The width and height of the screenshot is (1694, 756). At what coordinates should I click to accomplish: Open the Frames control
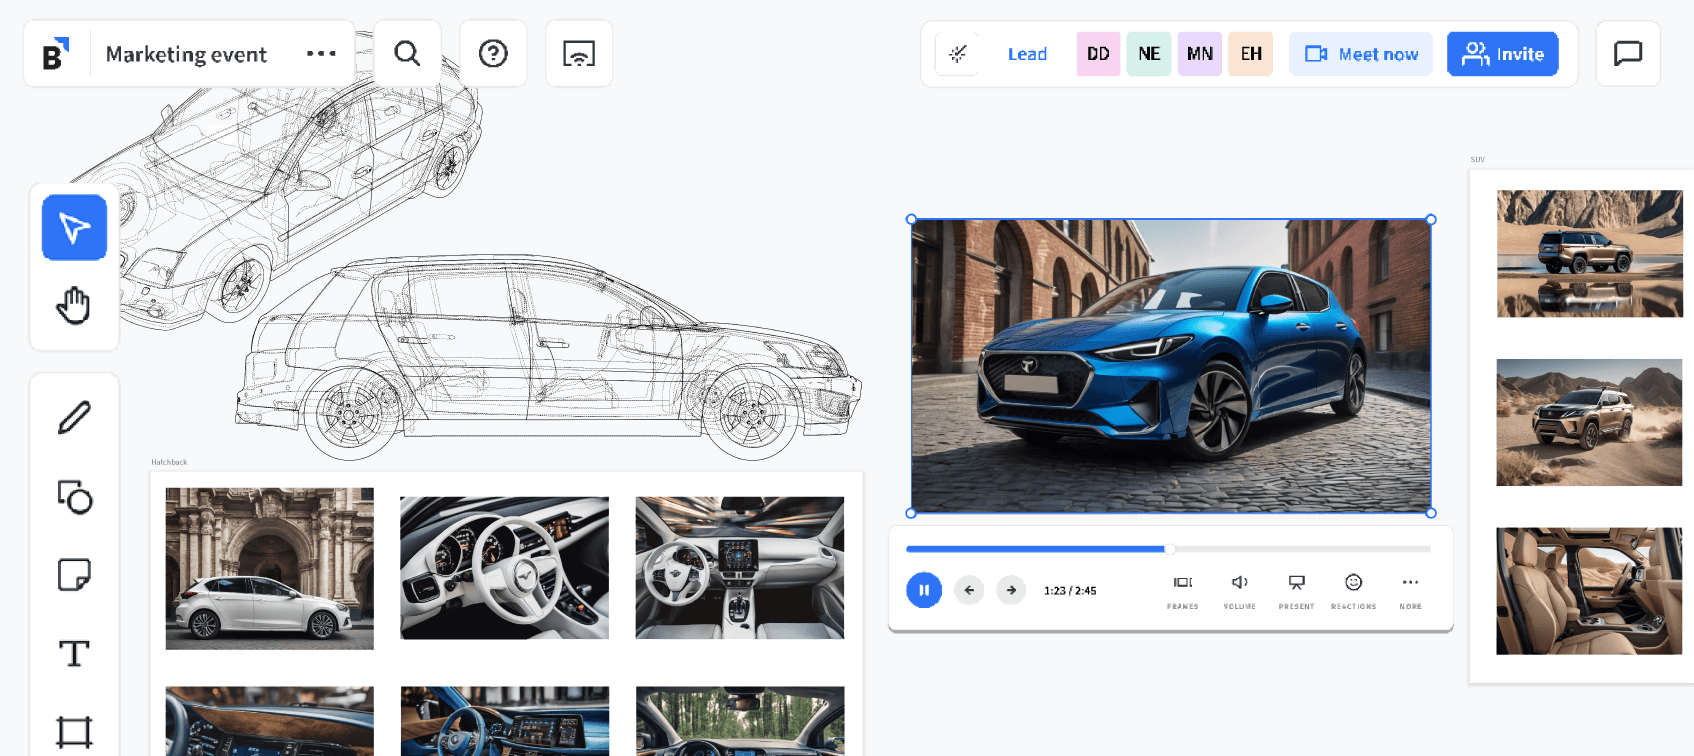(x=1183, y=591)
